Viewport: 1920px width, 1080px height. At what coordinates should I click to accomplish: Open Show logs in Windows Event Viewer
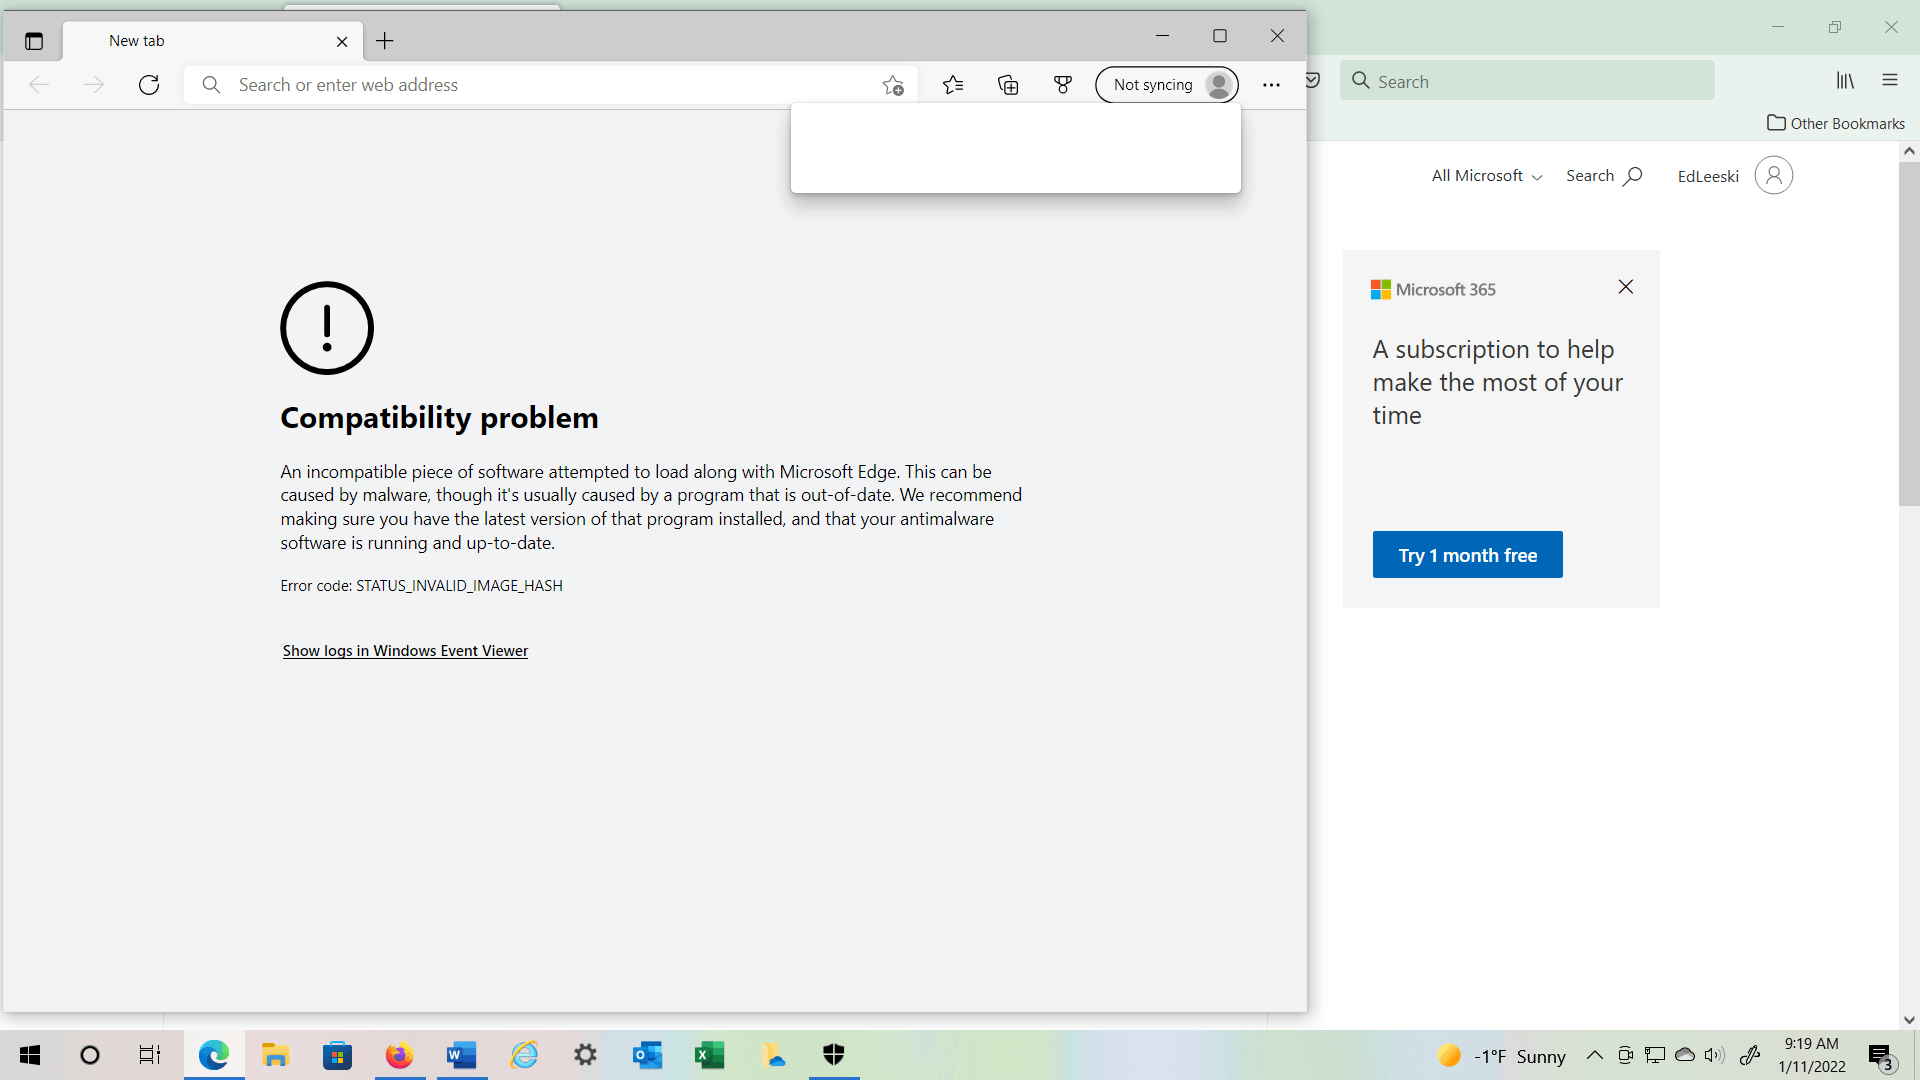click(405, 650)
